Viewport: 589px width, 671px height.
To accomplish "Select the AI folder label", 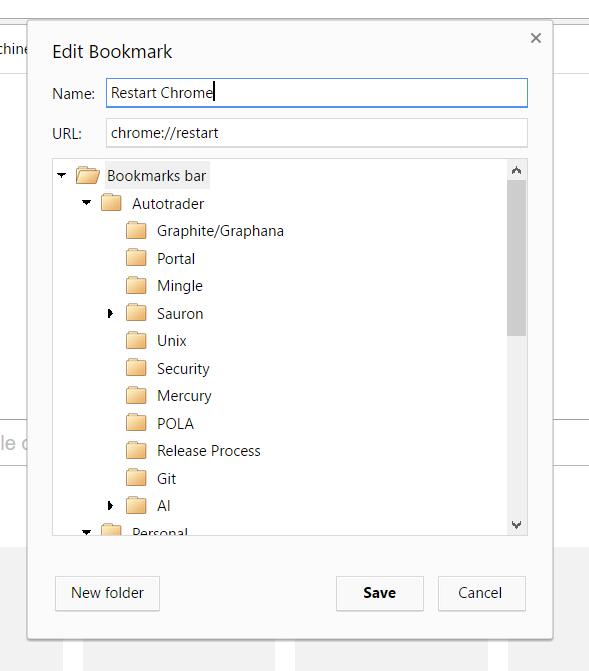I will coord(164,506).
